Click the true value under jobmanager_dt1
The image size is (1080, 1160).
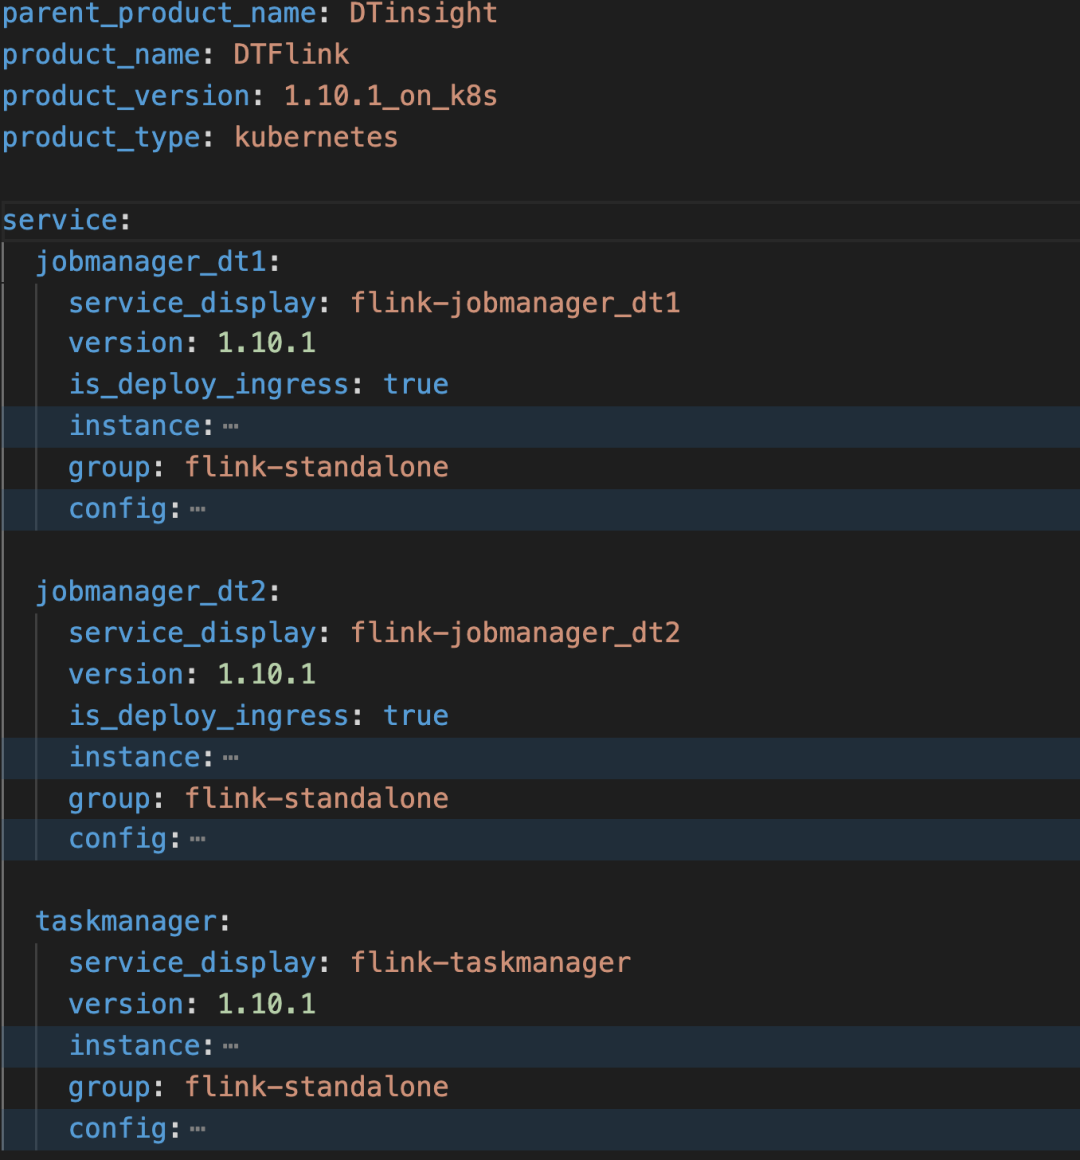pyautogui.click(x=416, y=385)
